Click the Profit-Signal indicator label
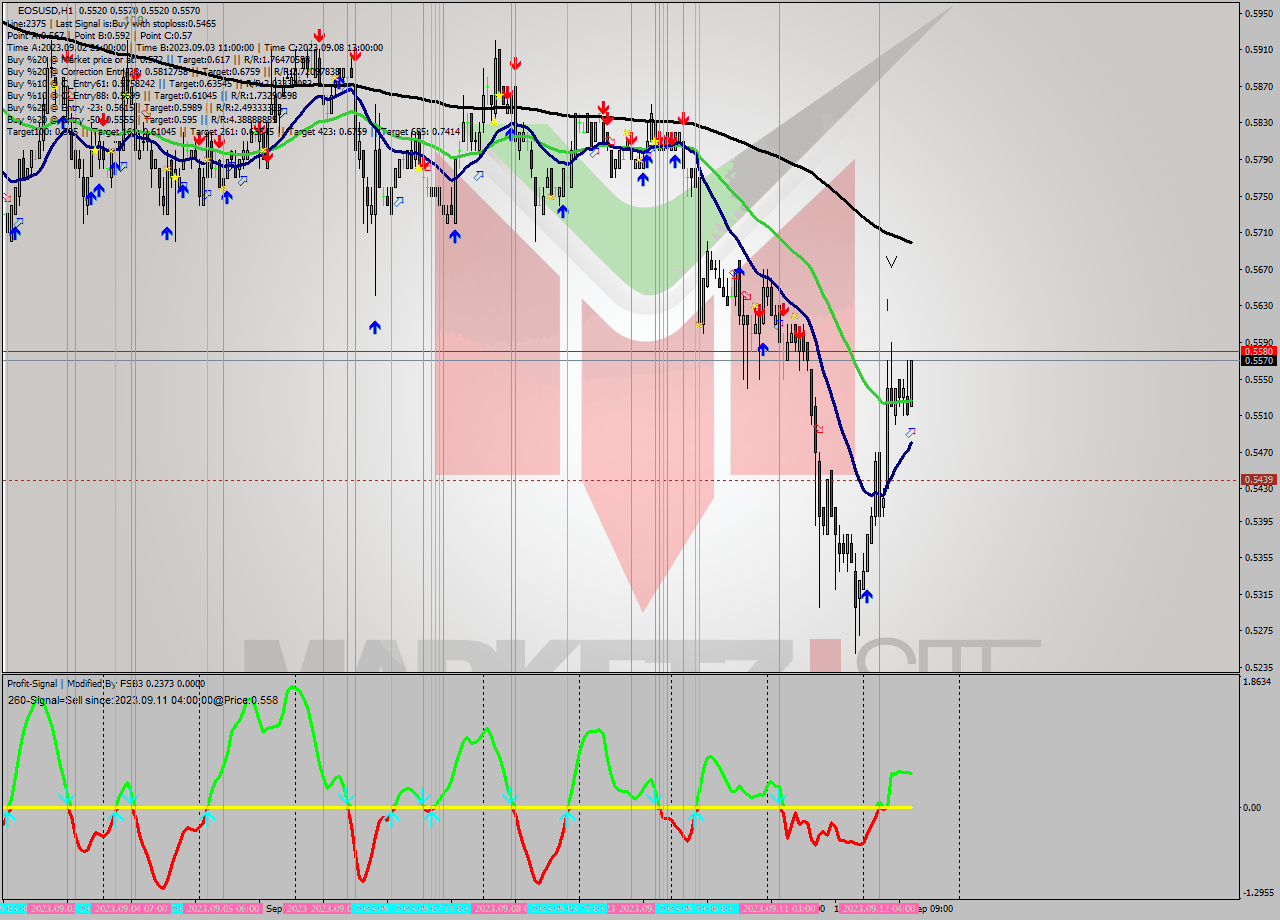Screen dimensions: 1280x920 pos(106,683)
